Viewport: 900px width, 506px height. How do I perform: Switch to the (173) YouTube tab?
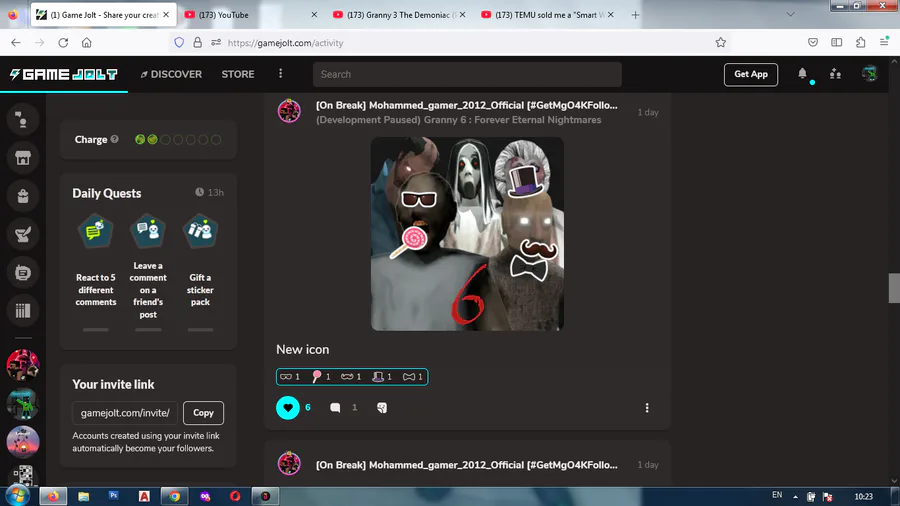click(251, 15)
